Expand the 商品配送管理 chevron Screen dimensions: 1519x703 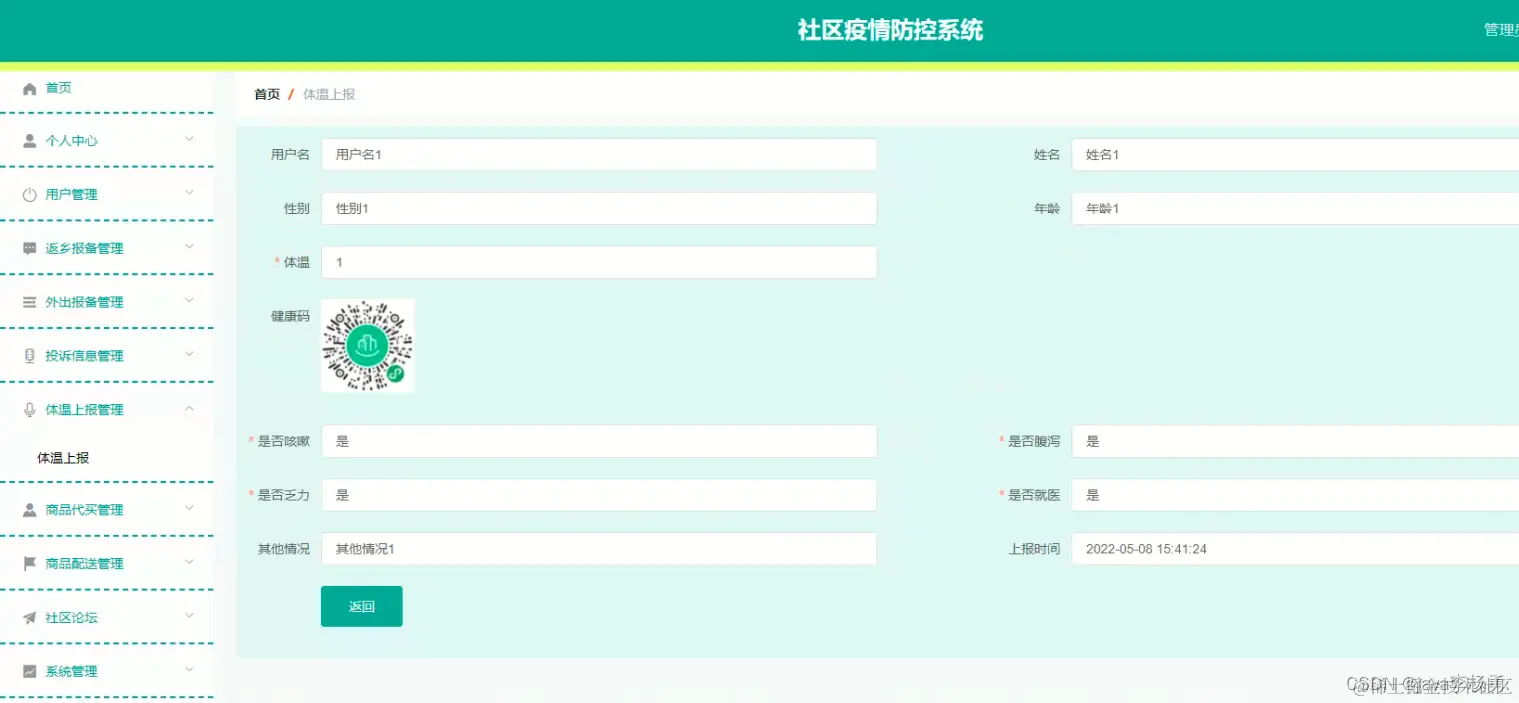click(x=189, y=563)
